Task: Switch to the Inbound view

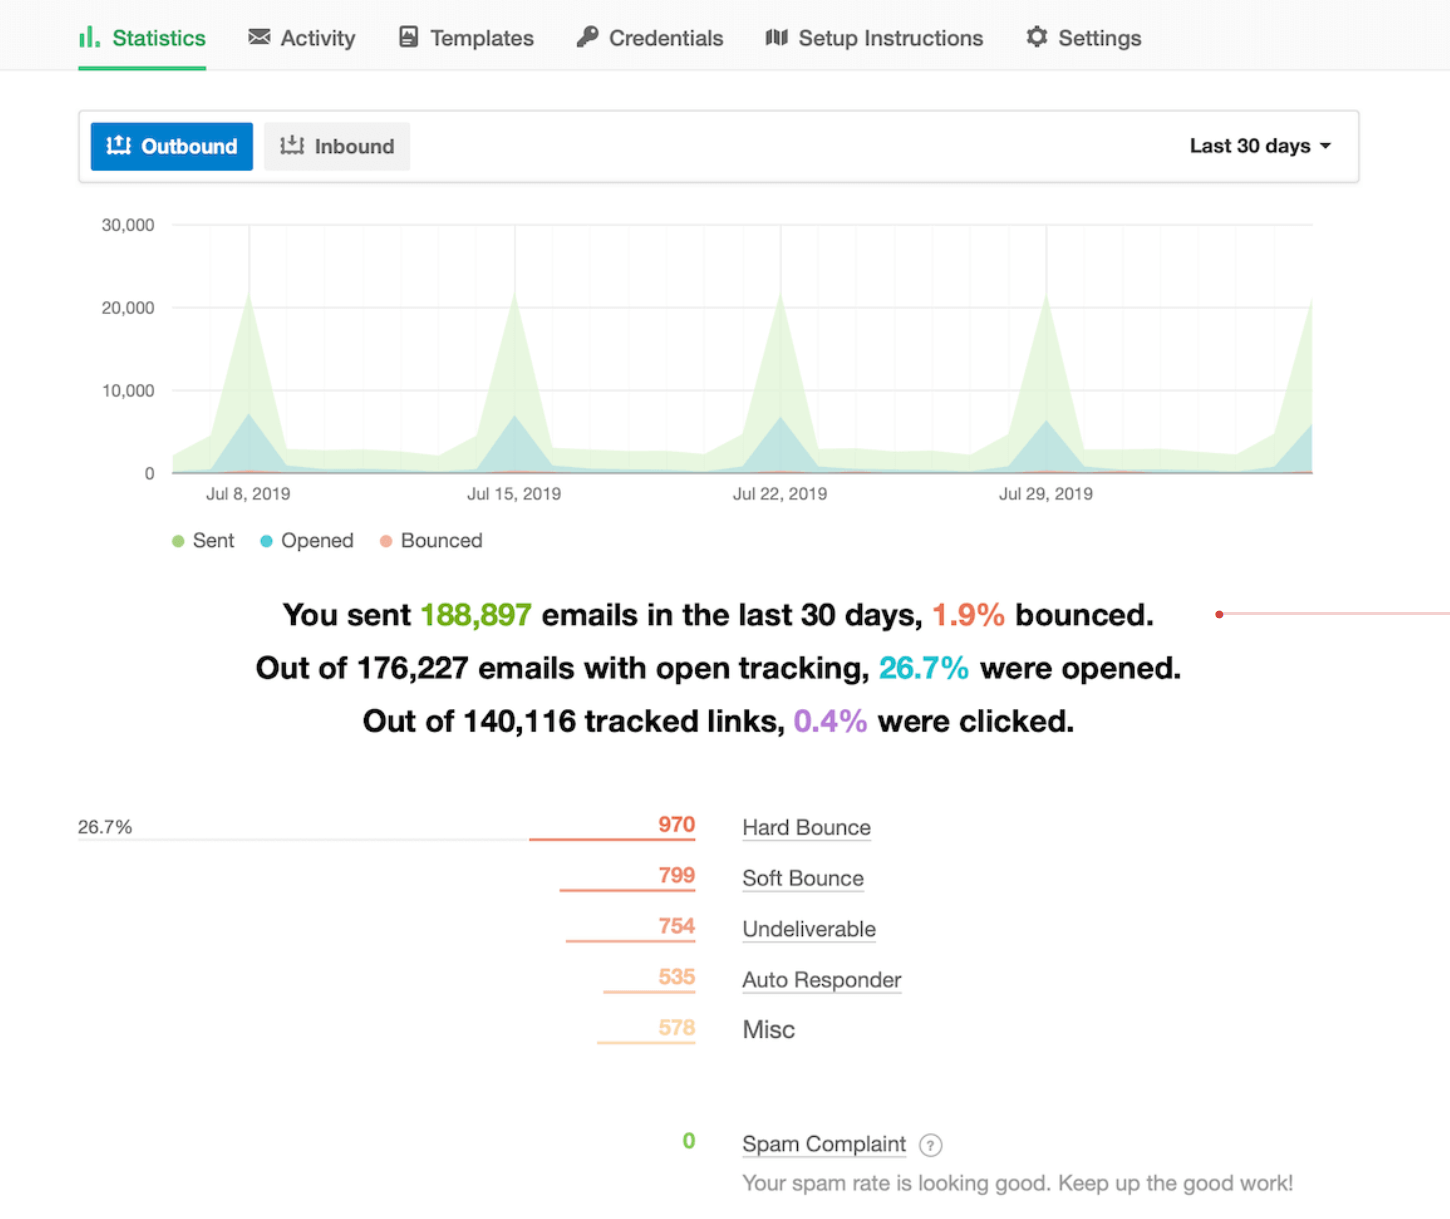Action: [337, 145]
